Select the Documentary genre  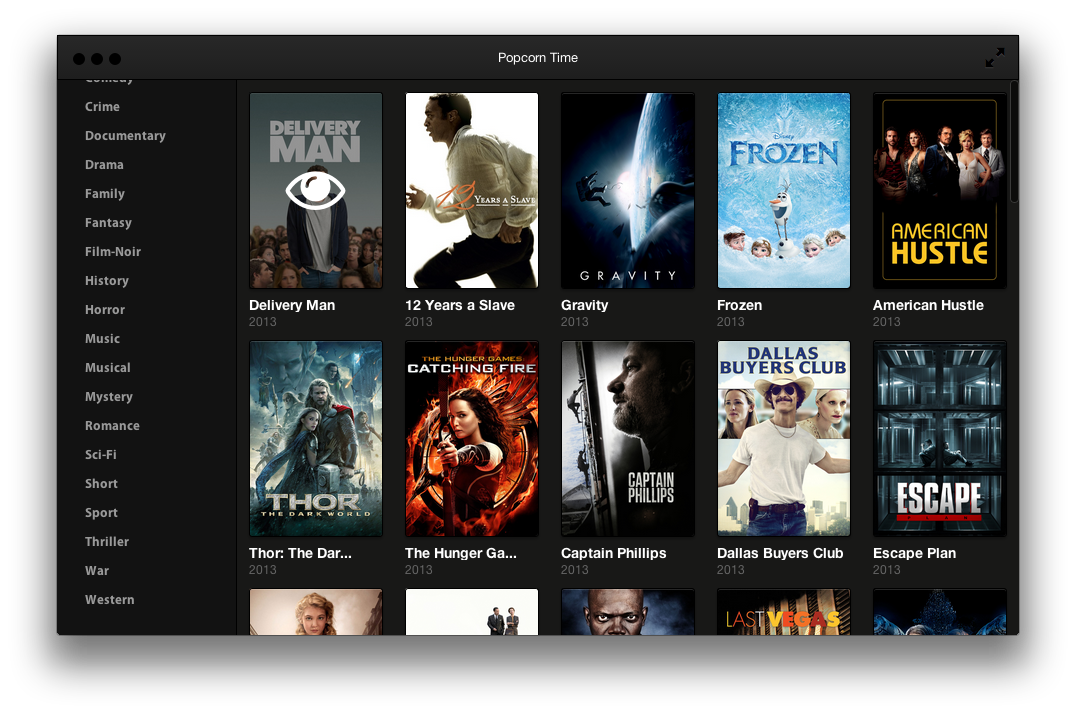coord(126,136)
